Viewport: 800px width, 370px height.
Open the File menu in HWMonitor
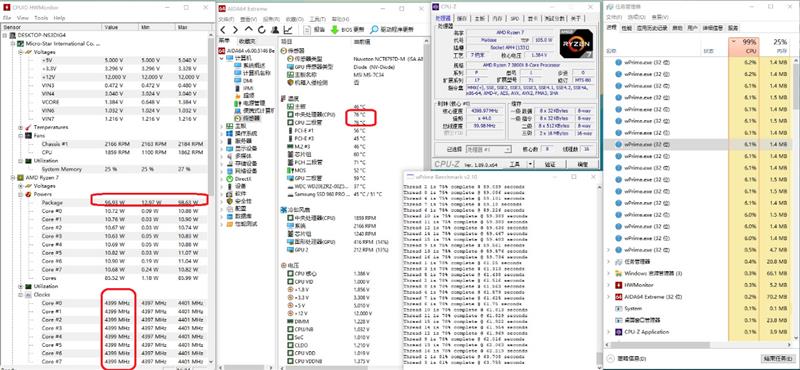8,18
